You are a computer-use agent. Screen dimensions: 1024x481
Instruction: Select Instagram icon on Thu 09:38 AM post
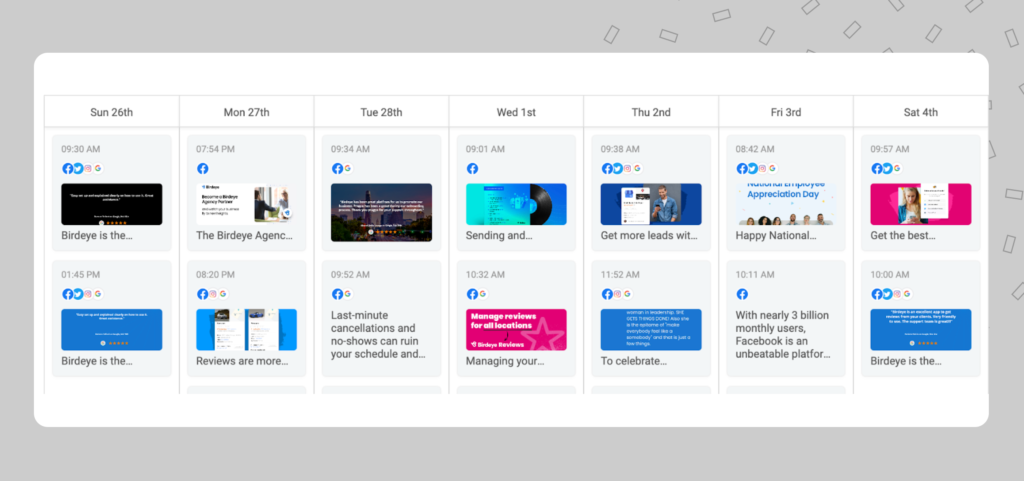627,168
